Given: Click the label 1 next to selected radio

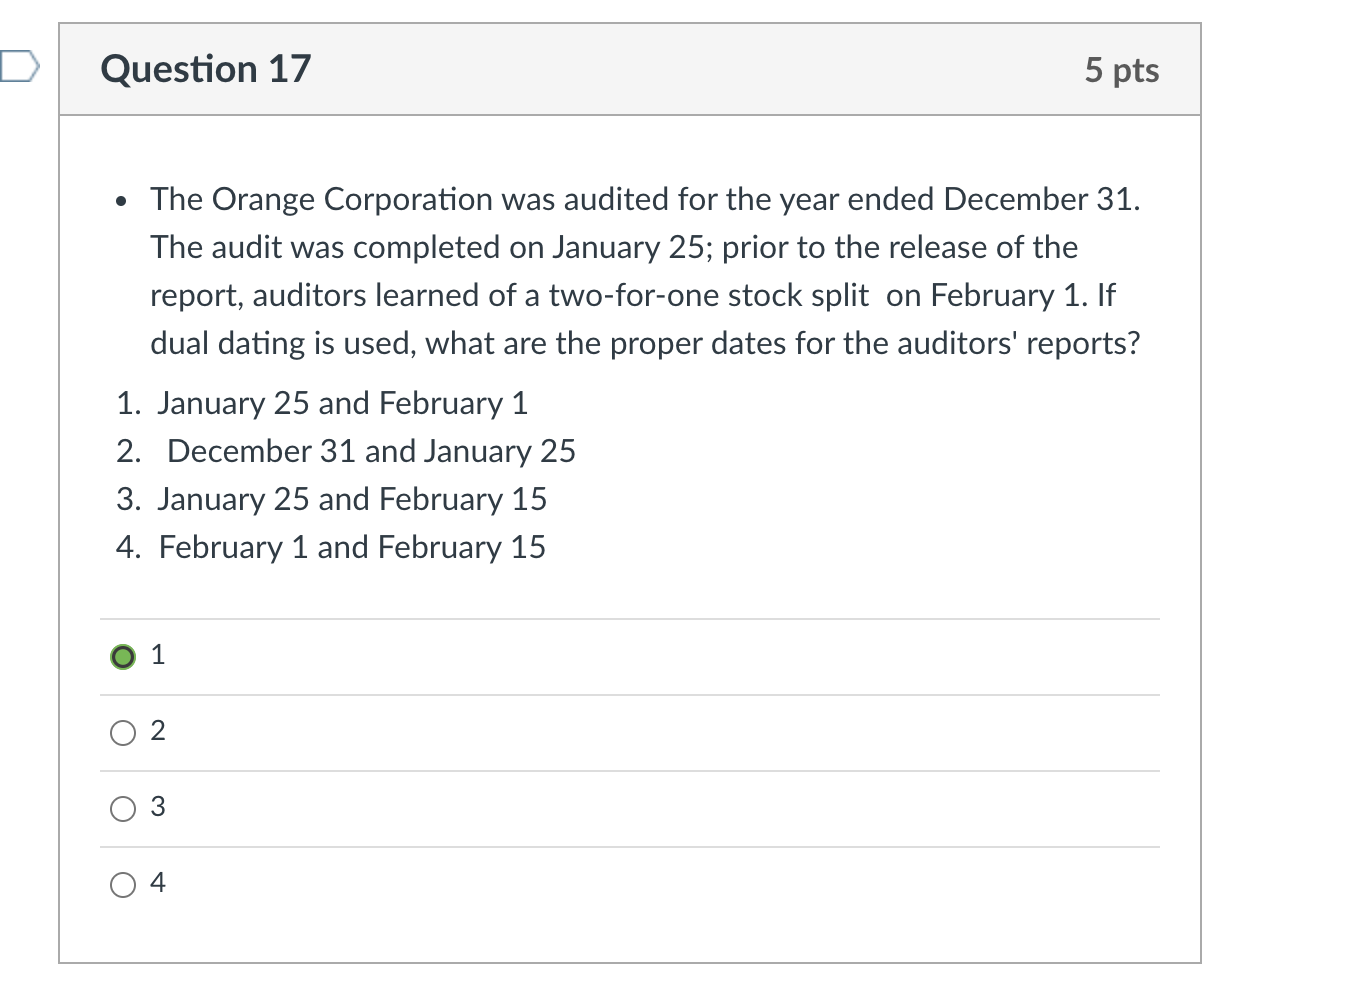Looking at the screenshot, I should (158, 654).
